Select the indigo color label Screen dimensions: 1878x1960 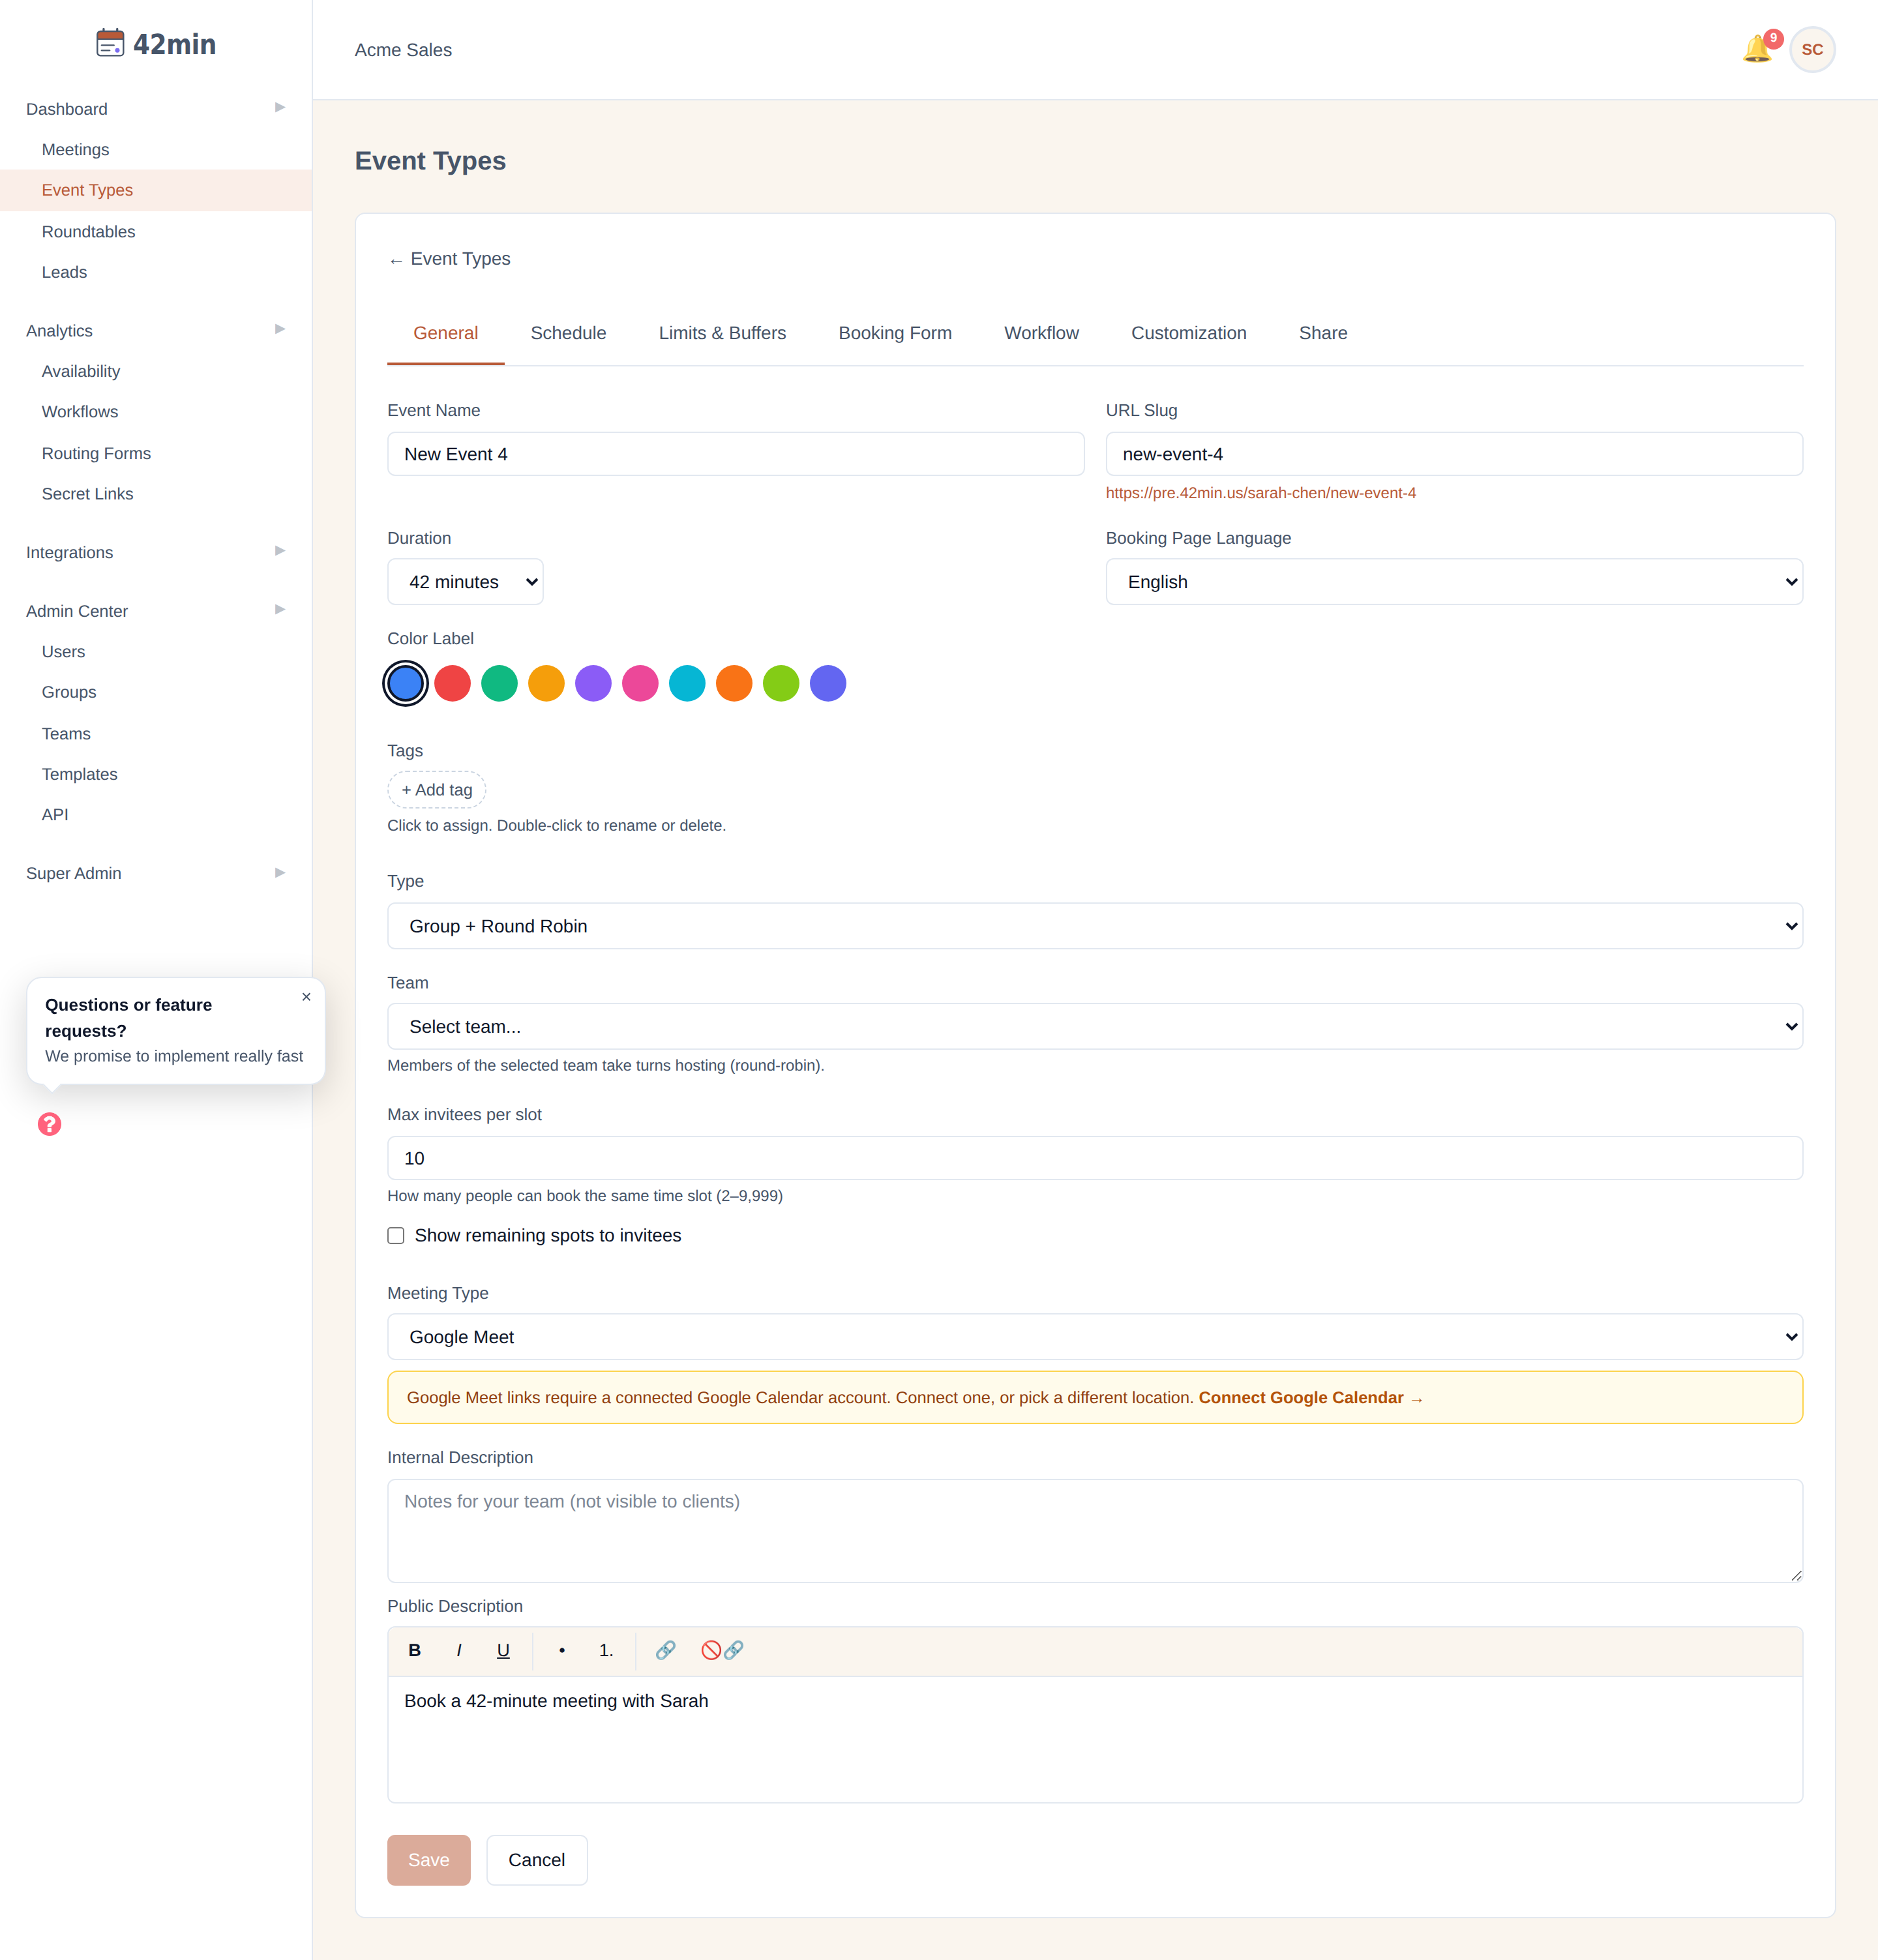pyautogui.click(x=828, y=684)
